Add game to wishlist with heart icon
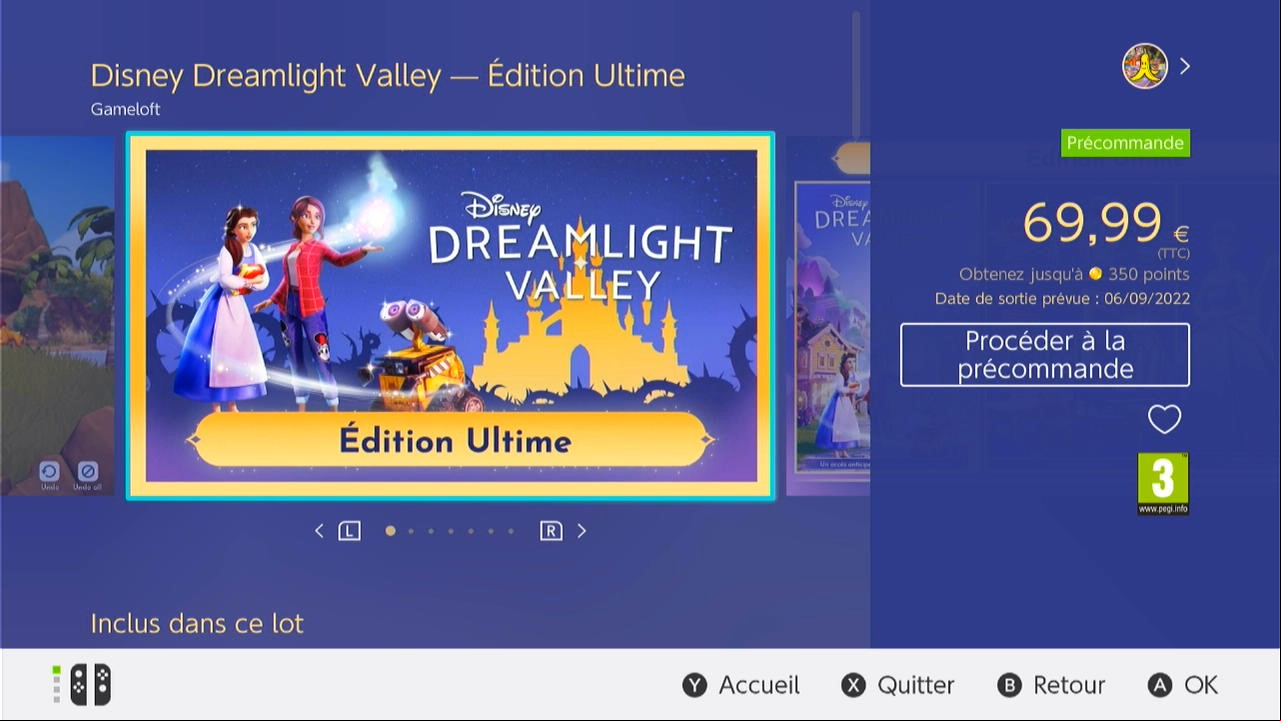This screenshot has width=1281, height=721. pyautogui.click(x=1164, y=419)
